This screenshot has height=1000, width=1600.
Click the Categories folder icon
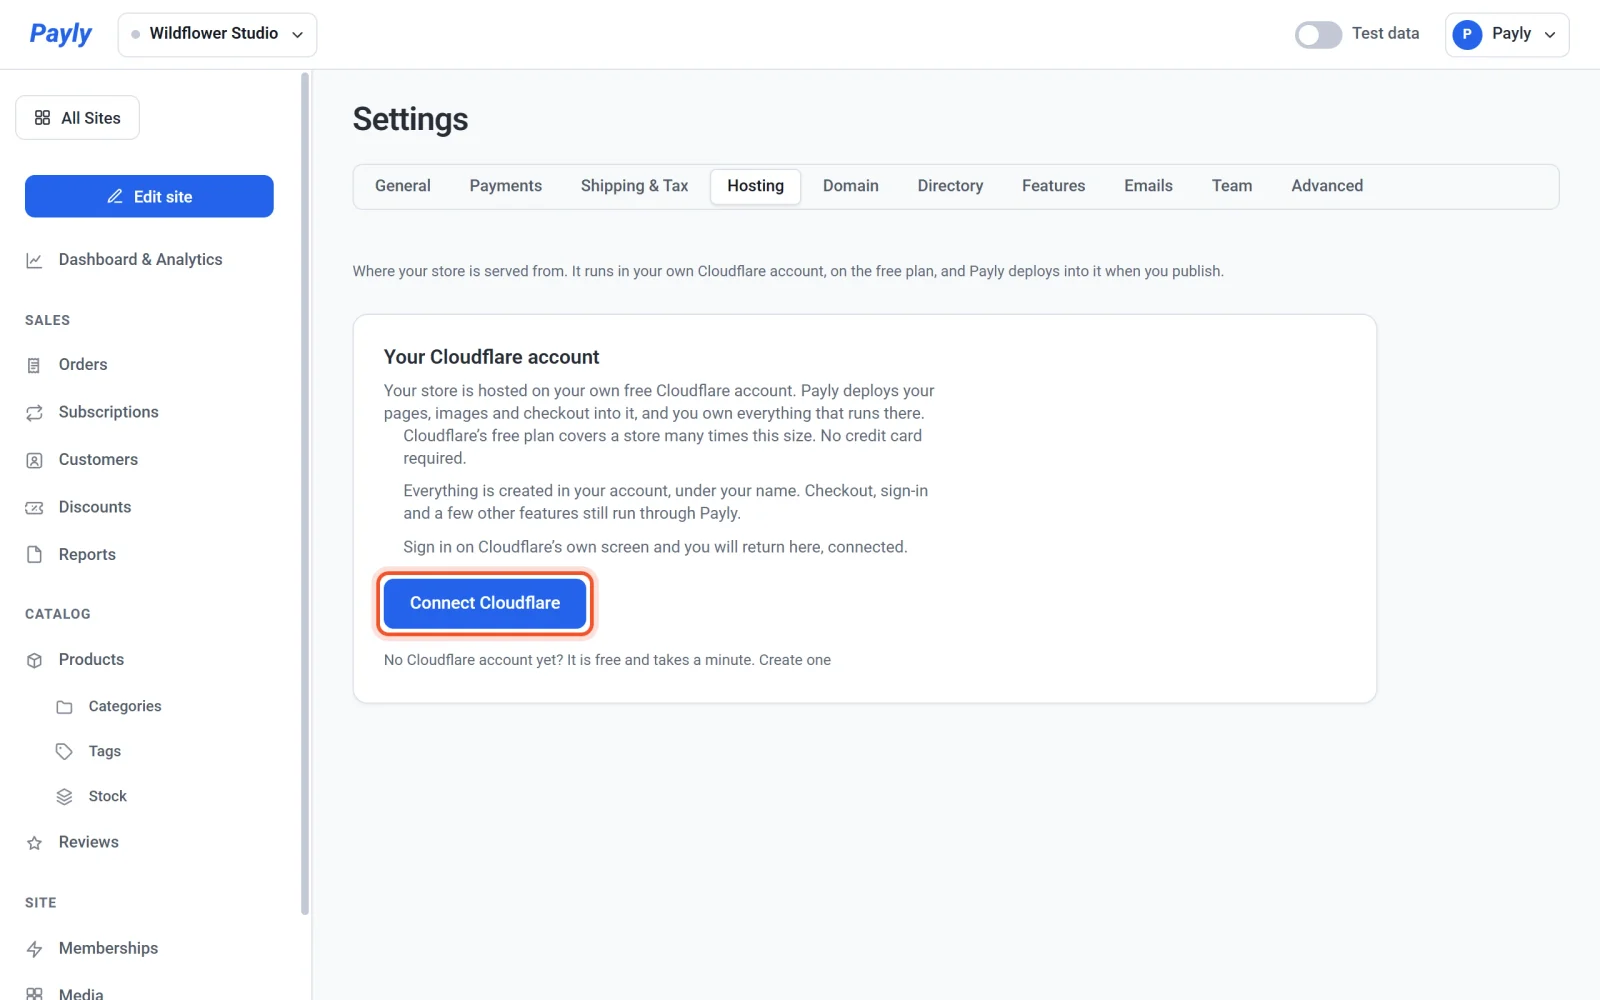[64, 707]
